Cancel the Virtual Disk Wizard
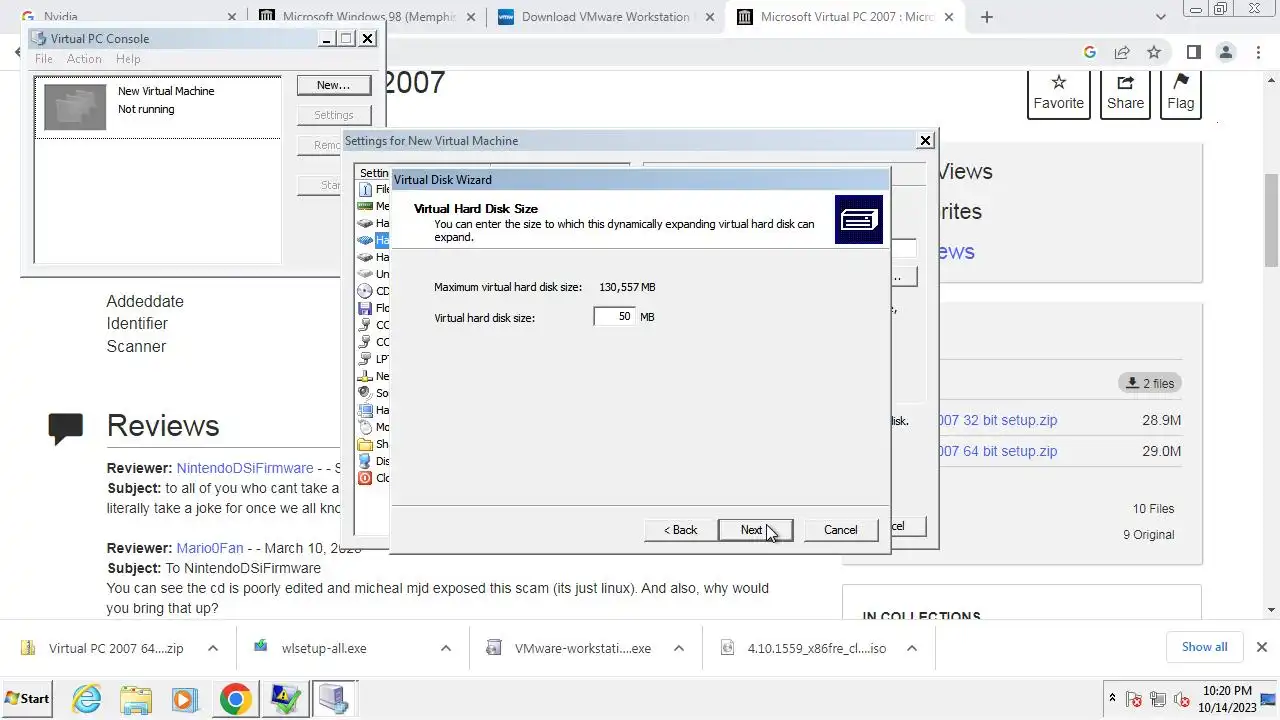This screenshot has height=720, width=1280. pyautogui.click(x=840, y=530)
